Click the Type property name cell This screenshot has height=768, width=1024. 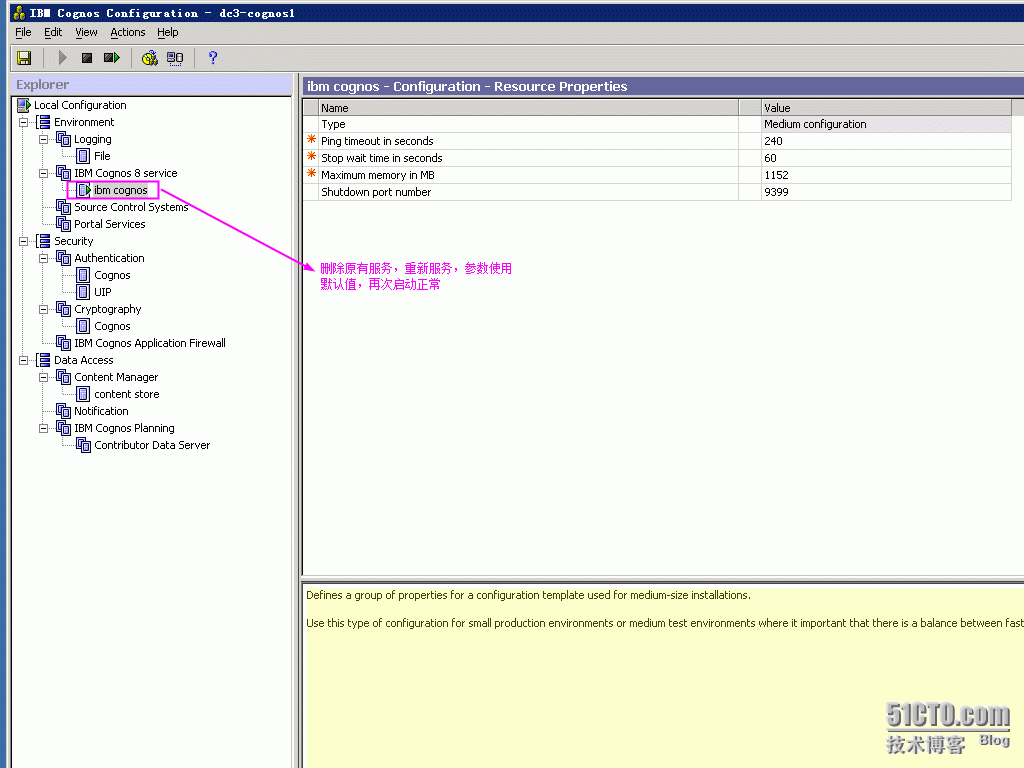[x=528, y=124]
